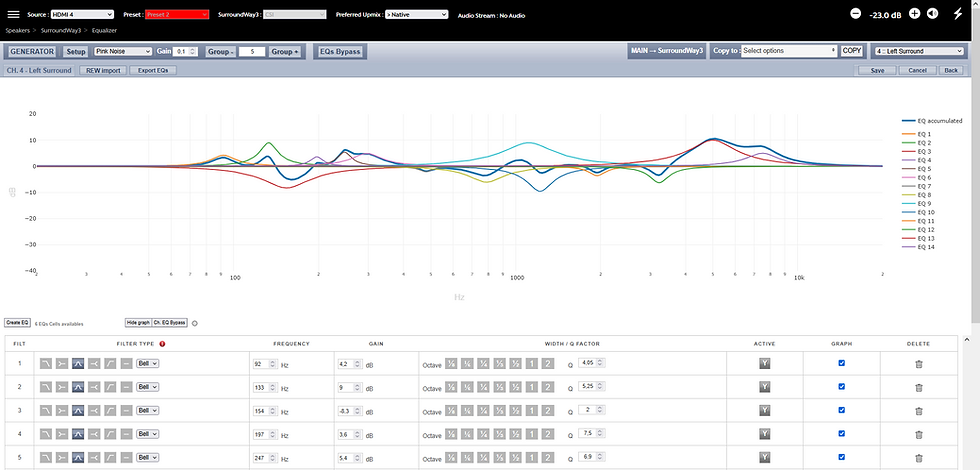Open the Preset 2 dropdown

point(176,14)
